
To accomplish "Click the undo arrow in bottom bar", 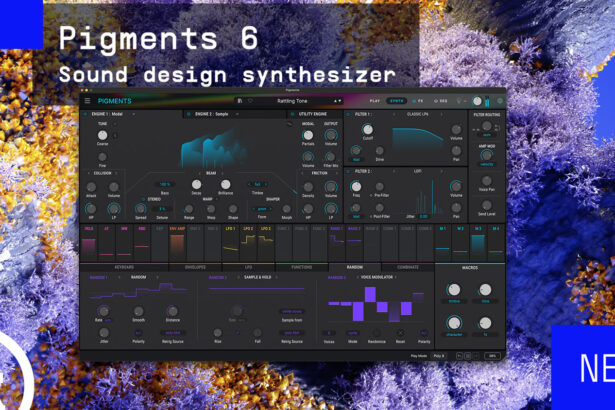I will (x=459, y=356).
